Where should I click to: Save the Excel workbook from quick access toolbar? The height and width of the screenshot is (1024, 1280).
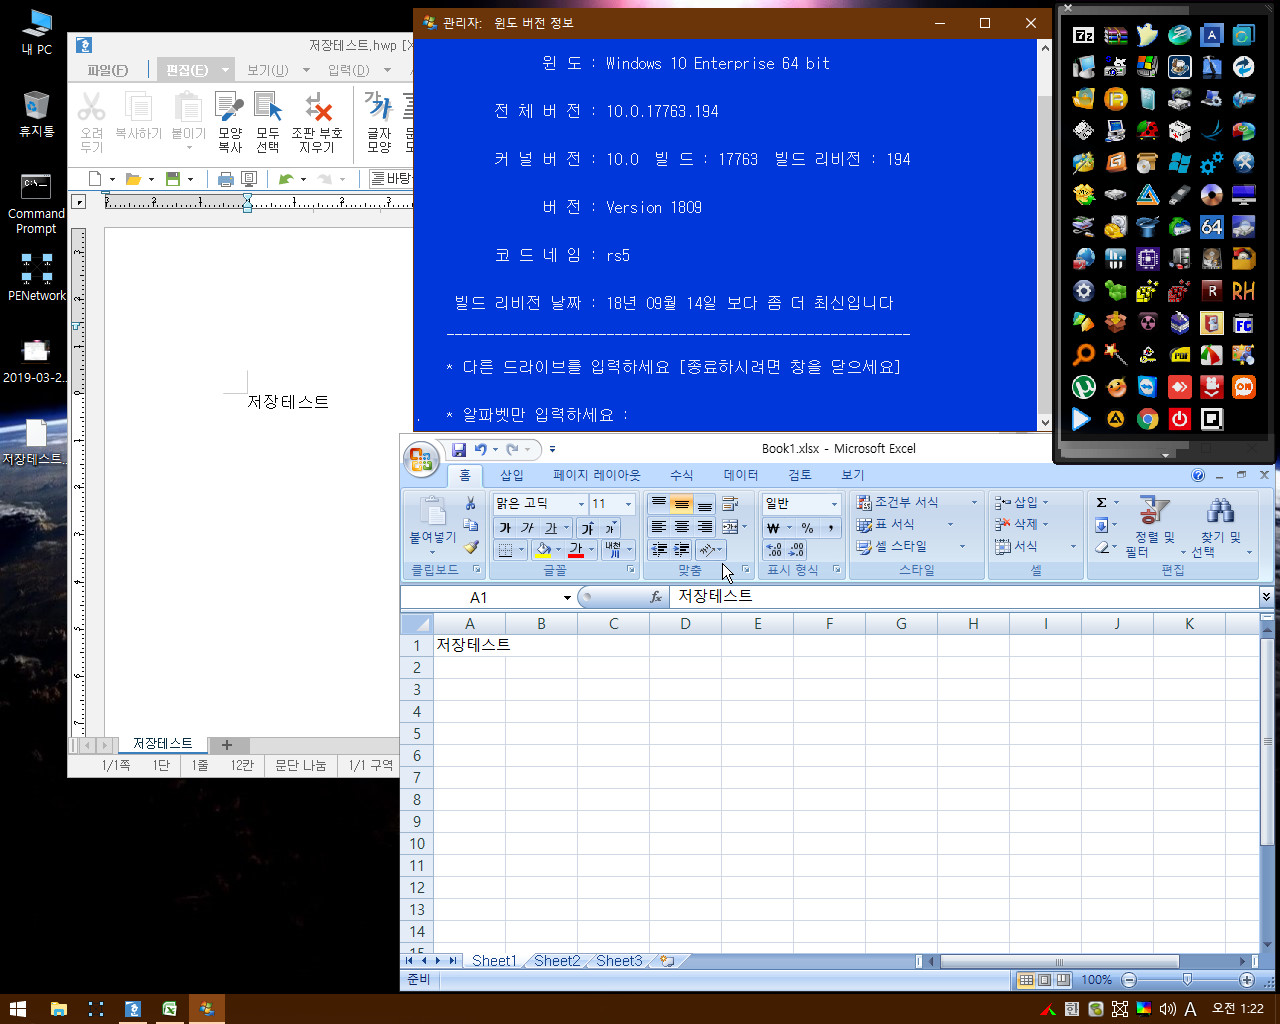click(x=459, y=449)
